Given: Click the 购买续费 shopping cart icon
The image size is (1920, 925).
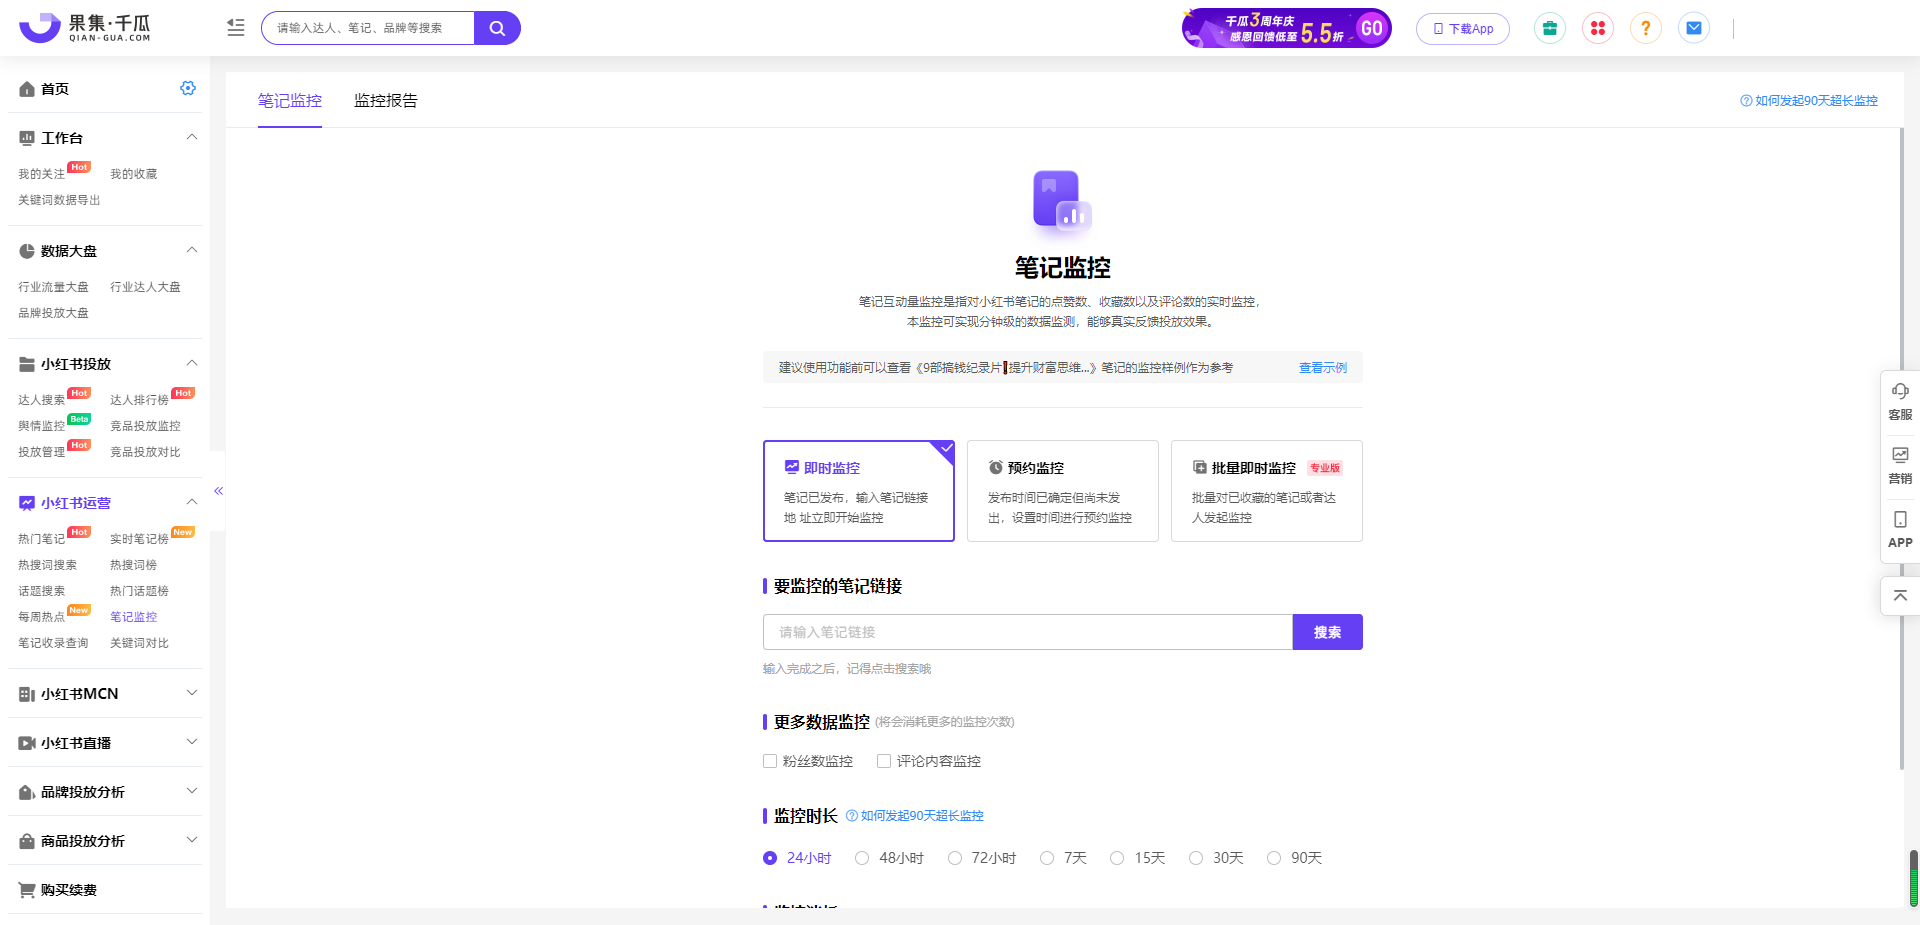Looking at the screenshot, I should tap(27, 890).
